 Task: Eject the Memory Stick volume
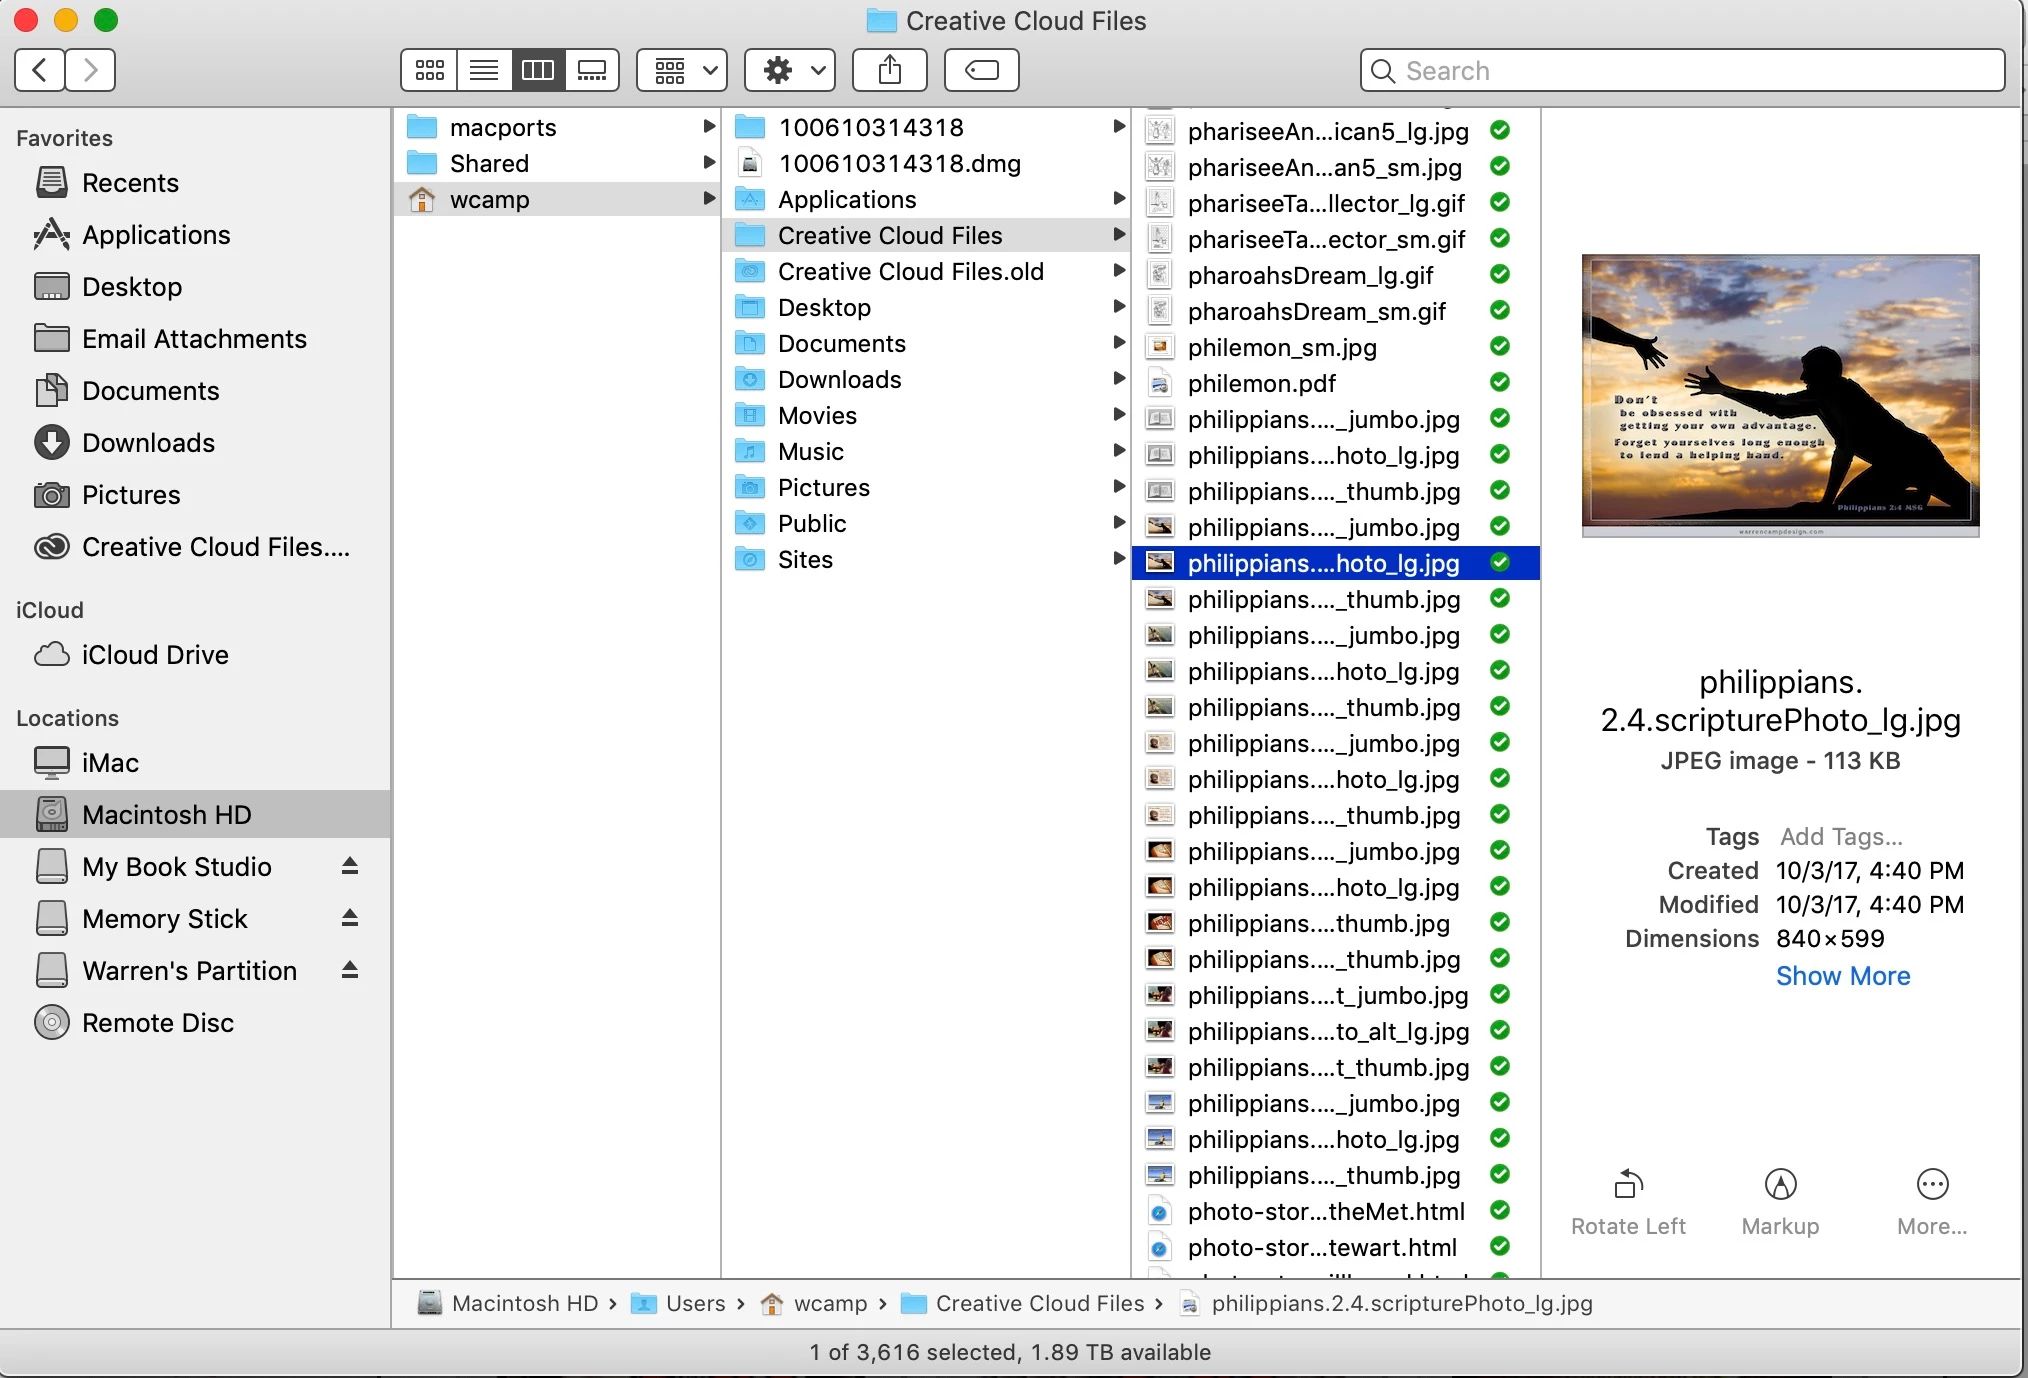(350, 918)
